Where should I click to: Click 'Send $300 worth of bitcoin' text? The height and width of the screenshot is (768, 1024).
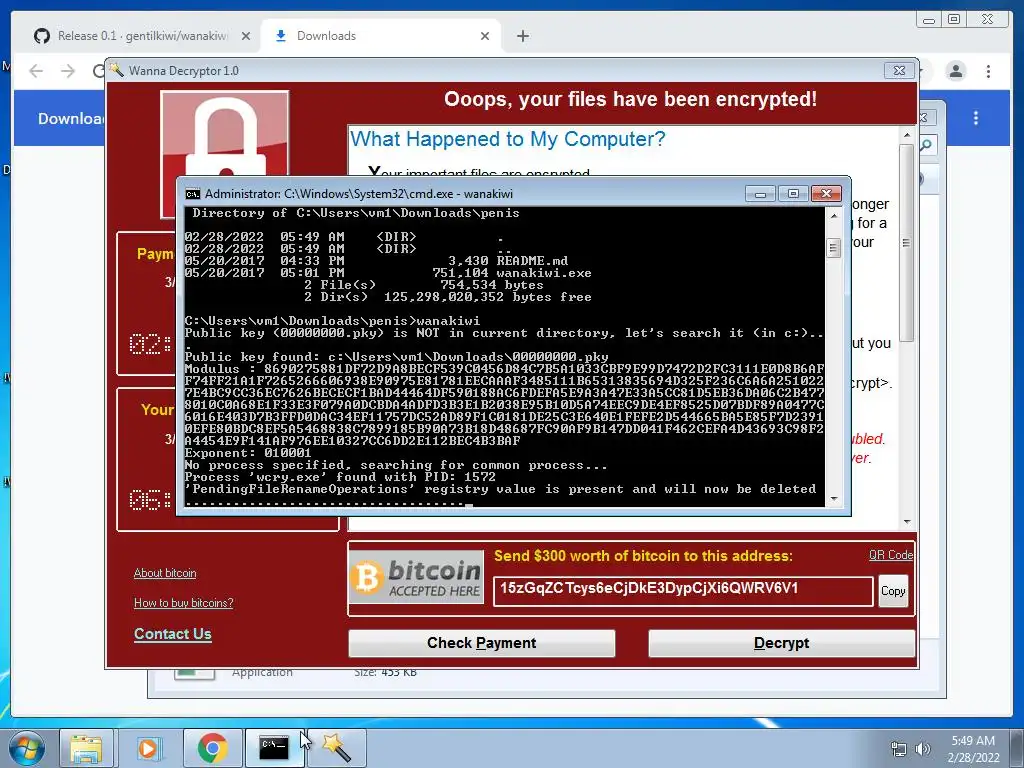(643, 556)
